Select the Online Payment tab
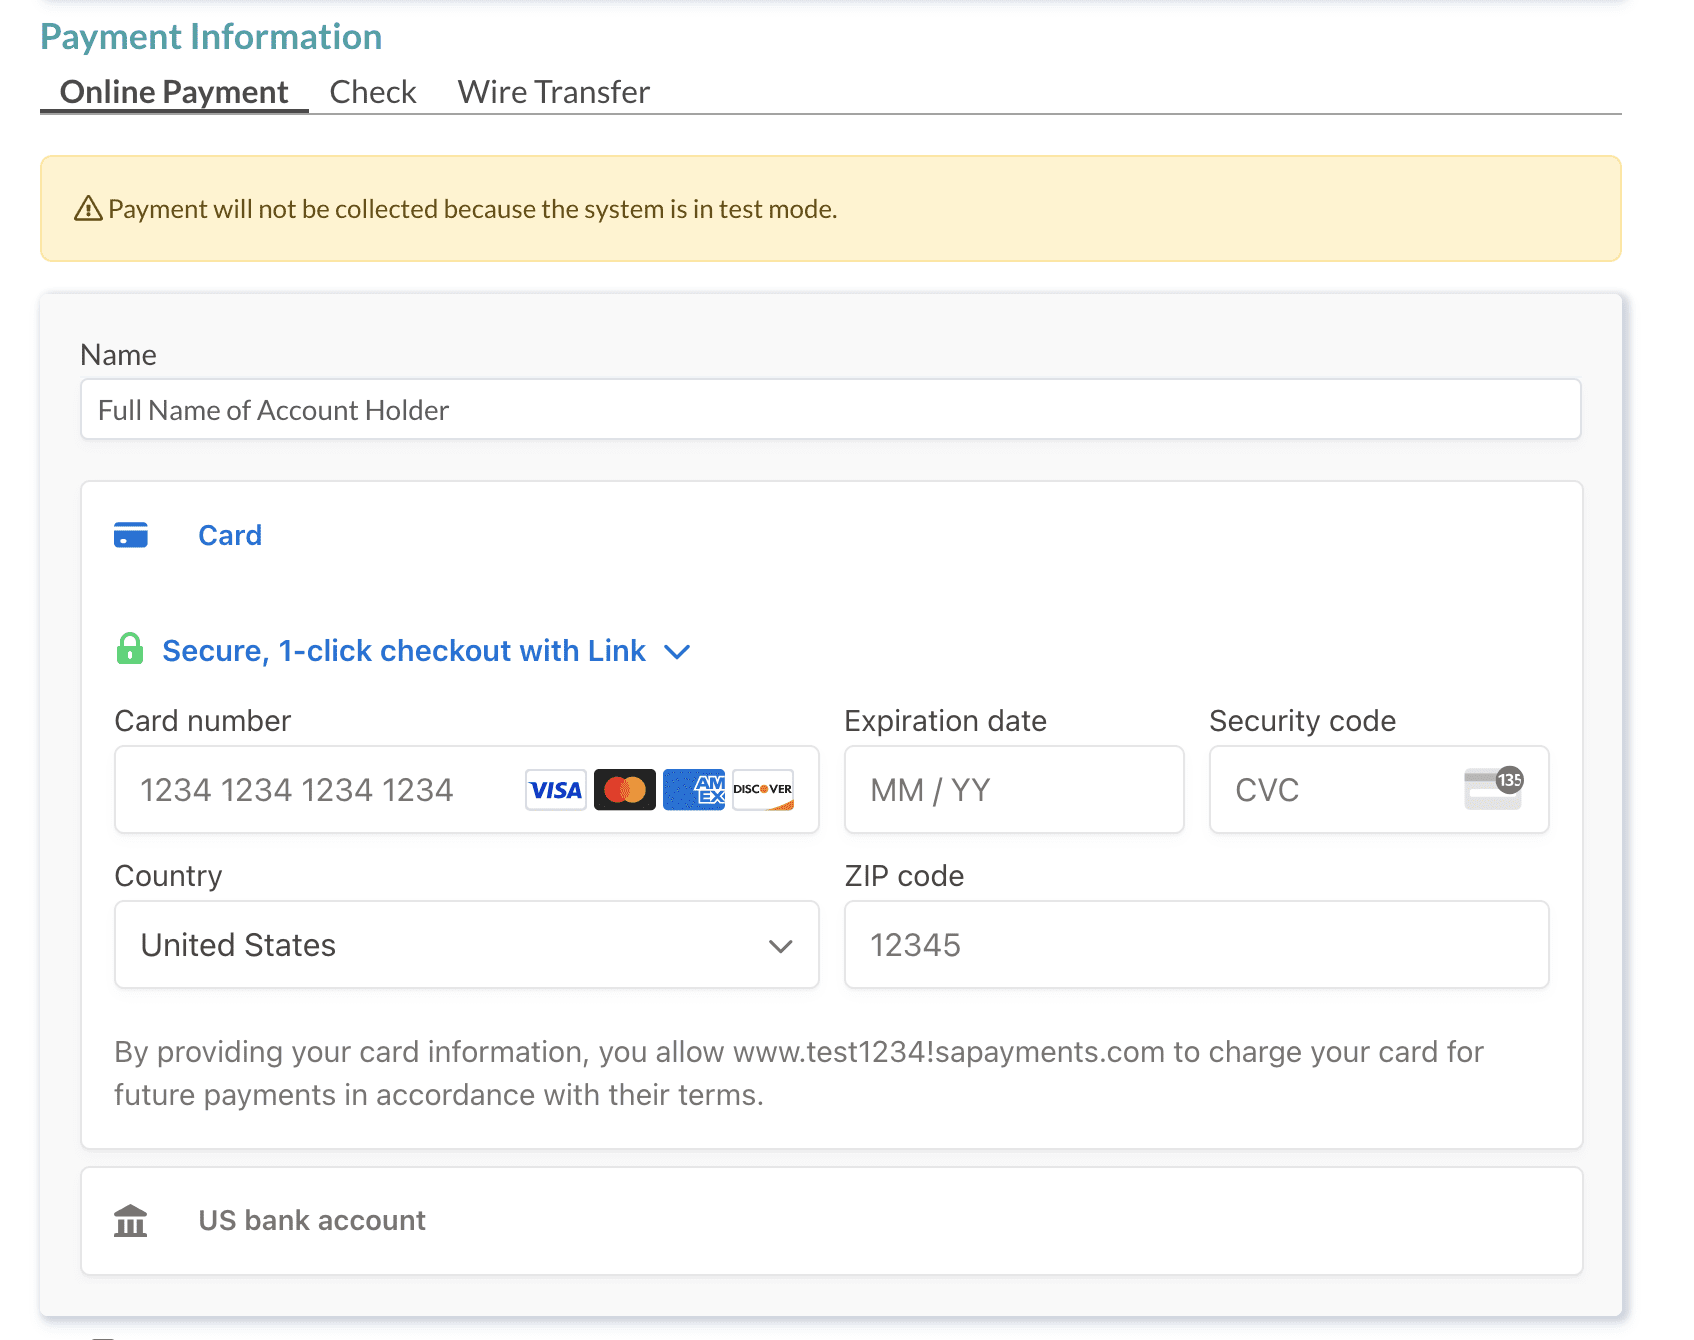 (x=174, y=92)
